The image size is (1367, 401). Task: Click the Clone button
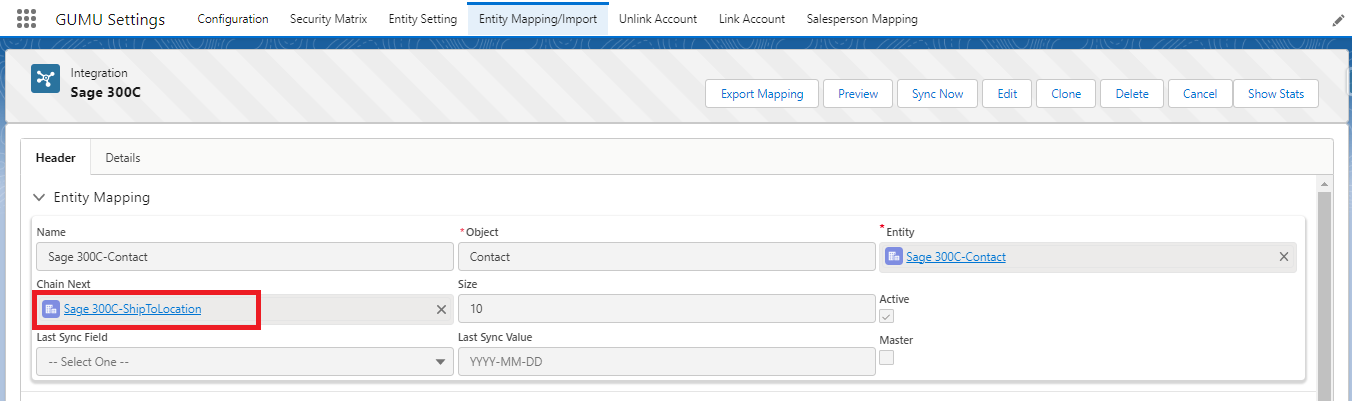1066,94
